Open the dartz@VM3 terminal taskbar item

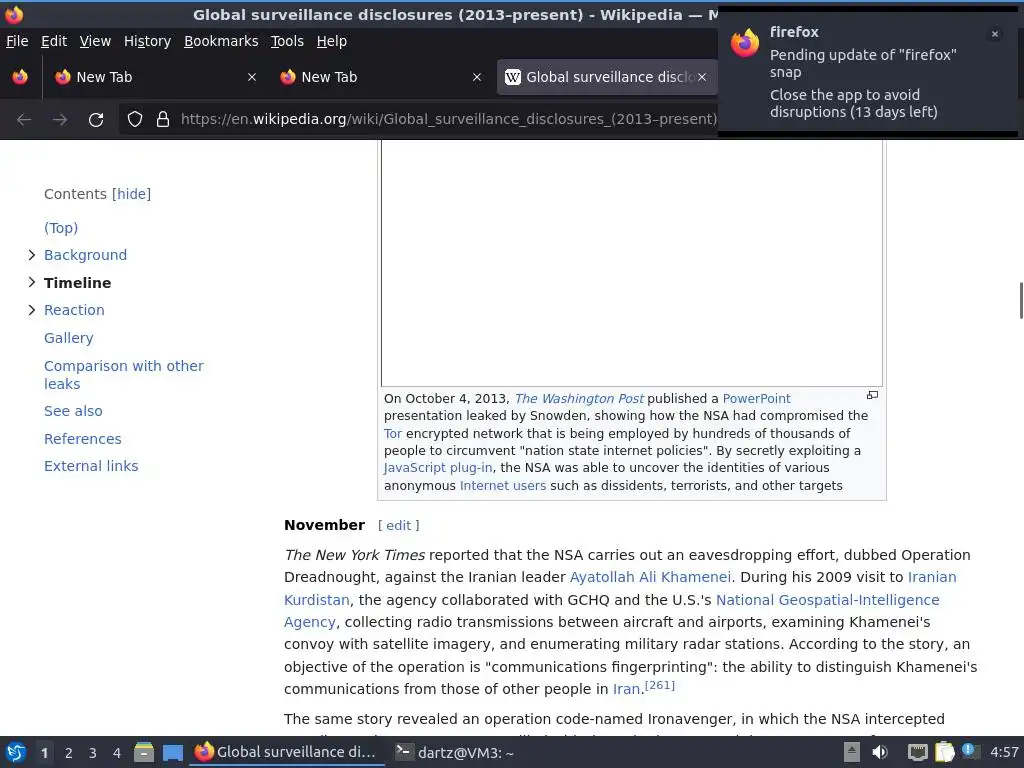pos(455,753)
